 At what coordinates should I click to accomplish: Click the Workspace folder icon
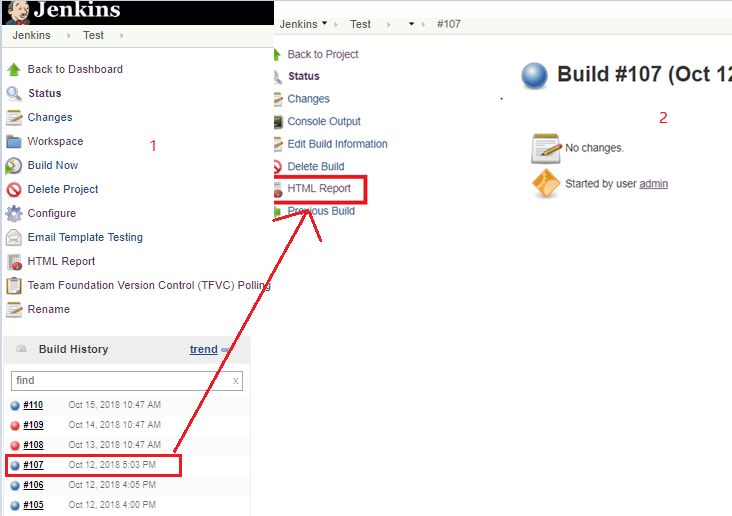(x=14, y=141)
